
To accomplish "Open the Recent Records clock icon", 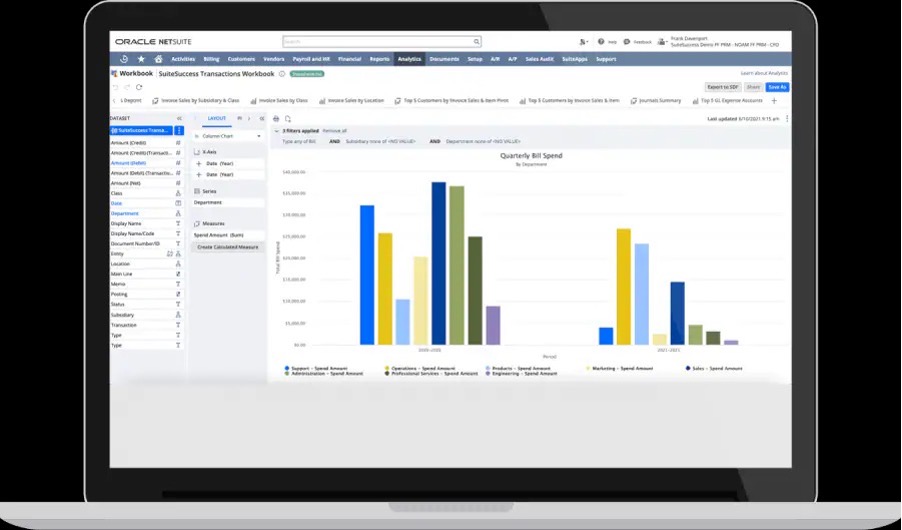I will coord(124,59).
